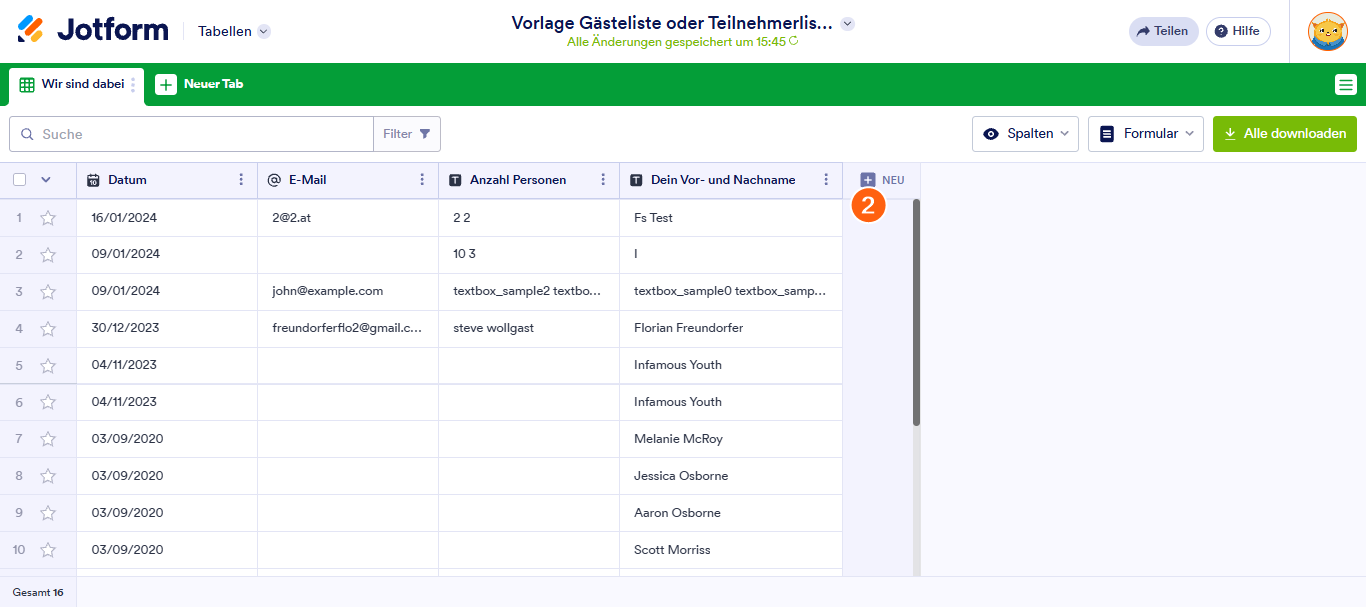Open the Formular dropdown
Viewport: 1366px width, 607px height.
[1146, 134]
